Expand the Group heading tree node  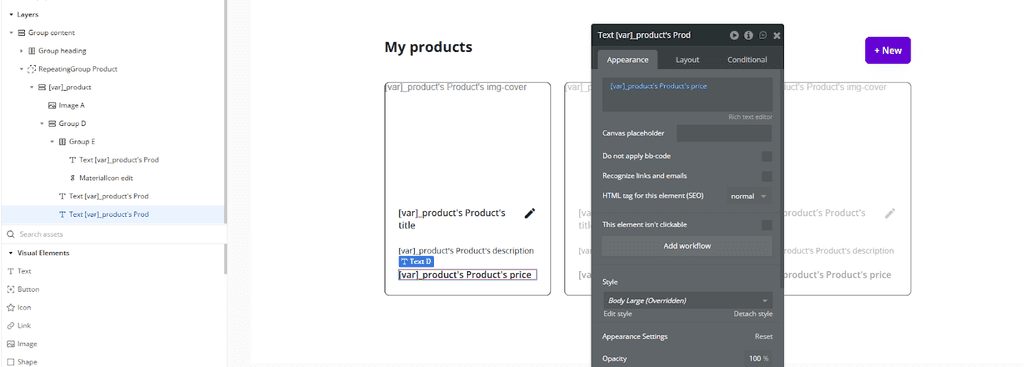22,51
